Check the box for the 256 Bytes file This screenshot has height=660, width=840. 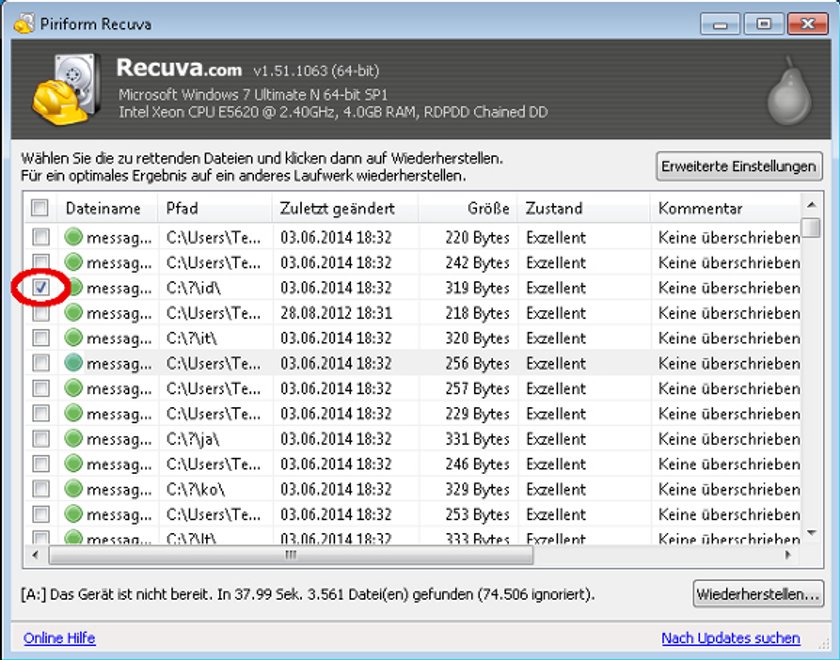41,363
